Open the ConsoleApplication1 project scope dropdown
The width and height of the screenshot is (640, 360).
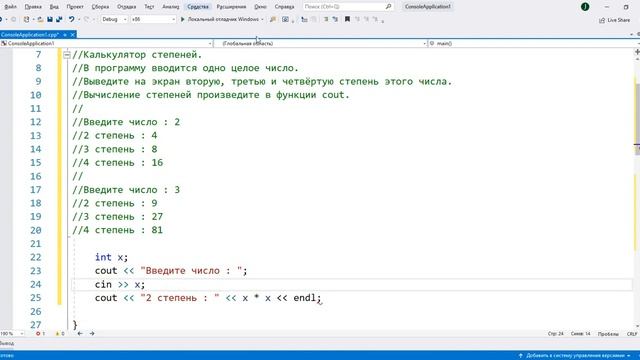click(106, 43)
